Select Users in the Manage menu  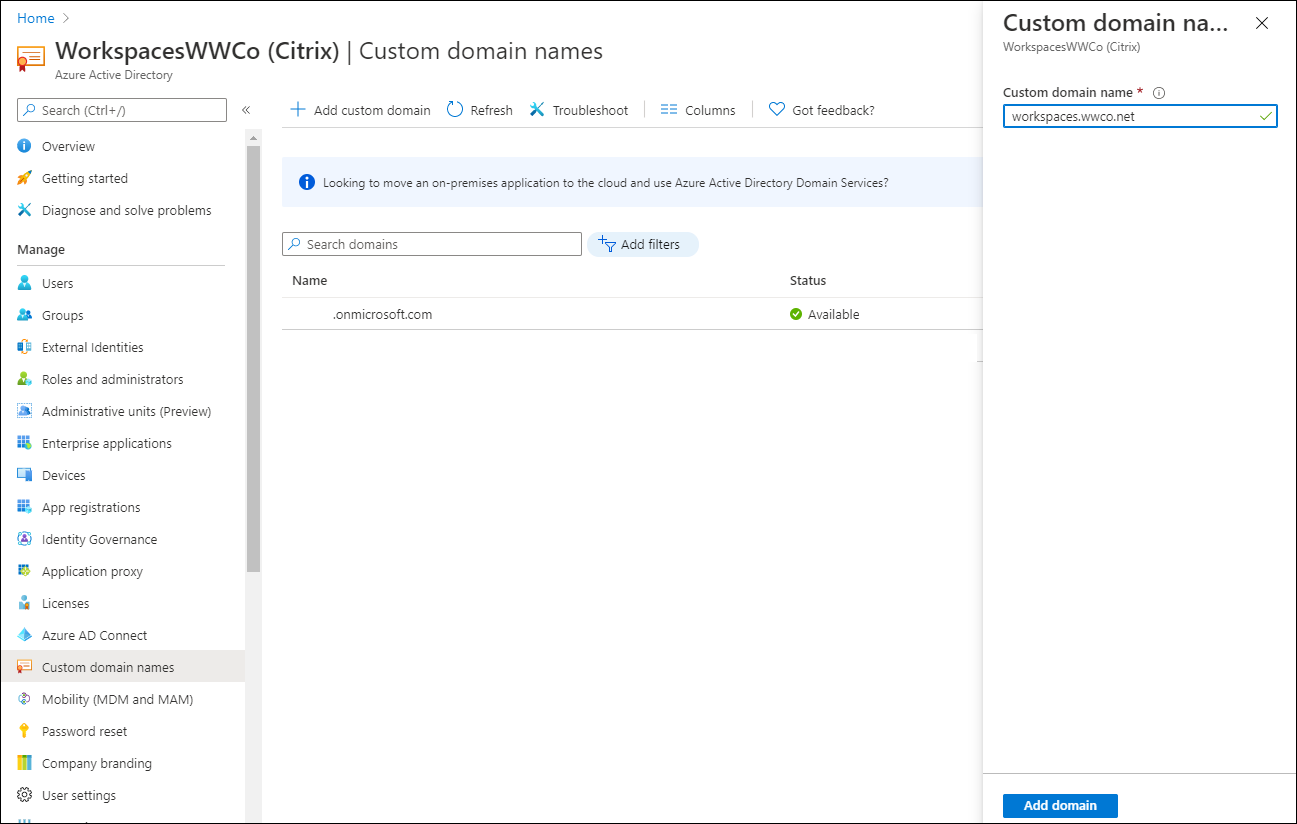coord(57,283)
